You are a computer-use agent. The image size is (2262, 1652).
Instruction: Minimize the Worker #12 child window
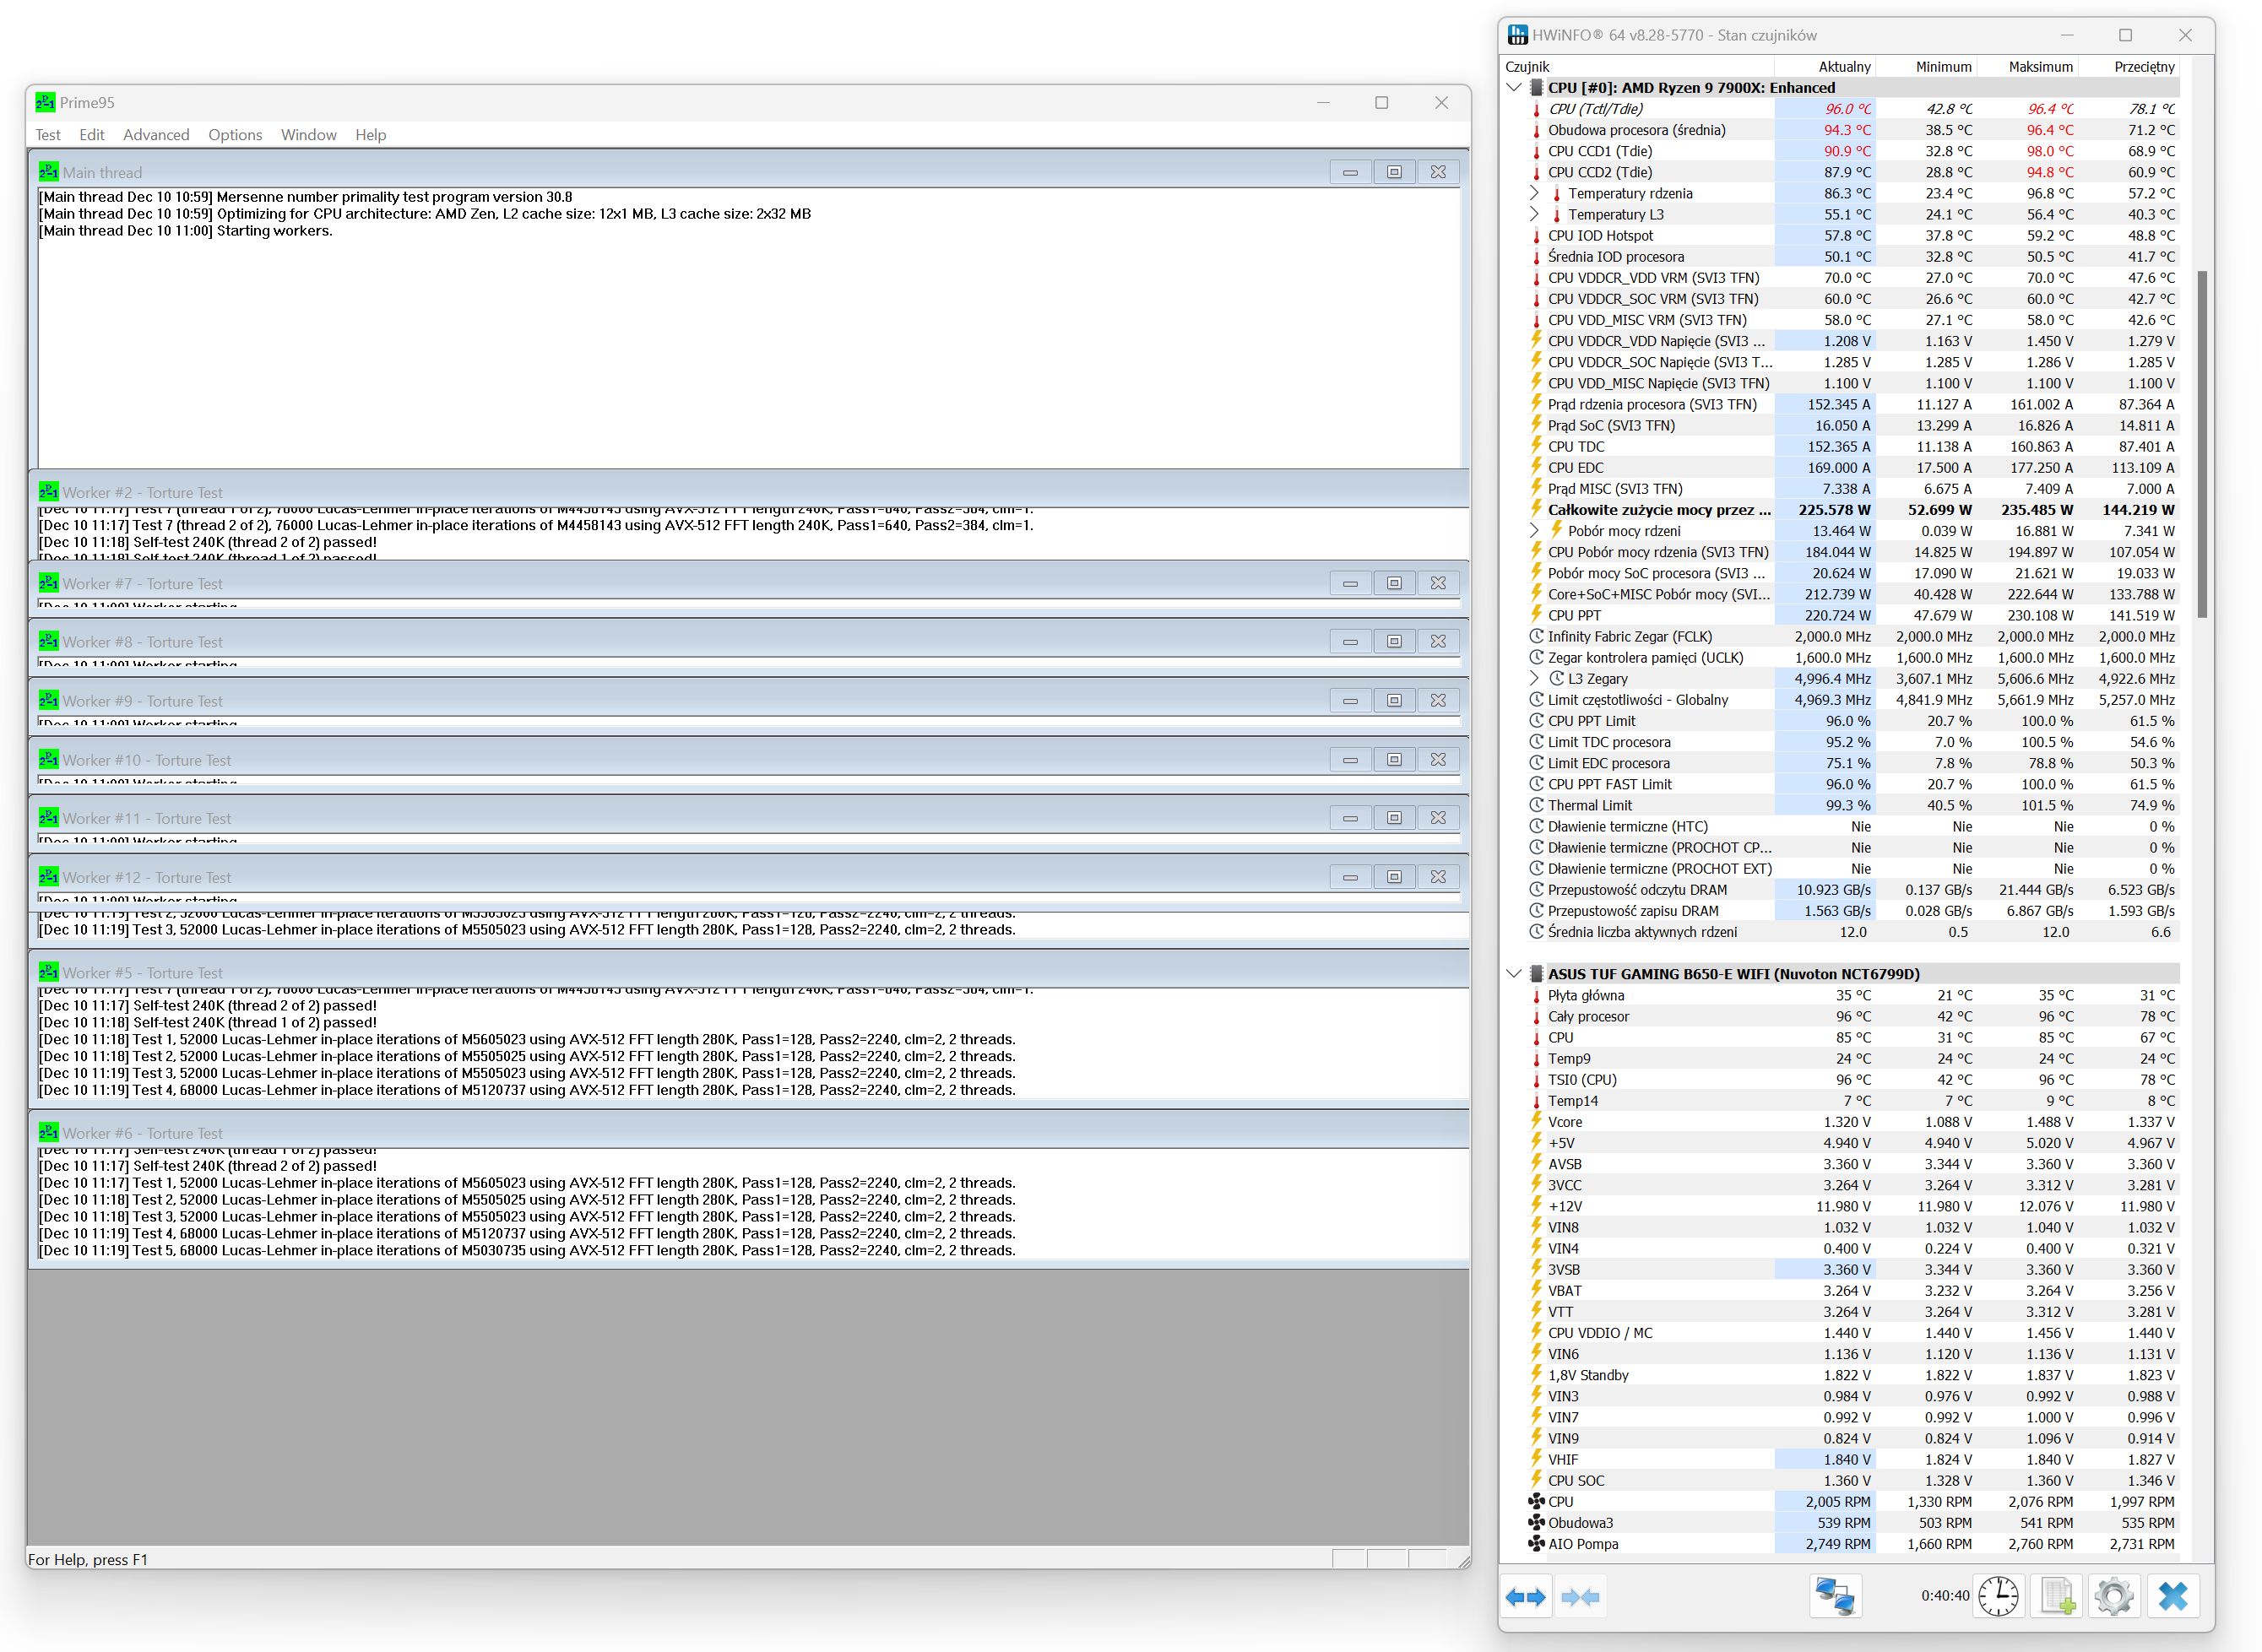pos(1350,877)
